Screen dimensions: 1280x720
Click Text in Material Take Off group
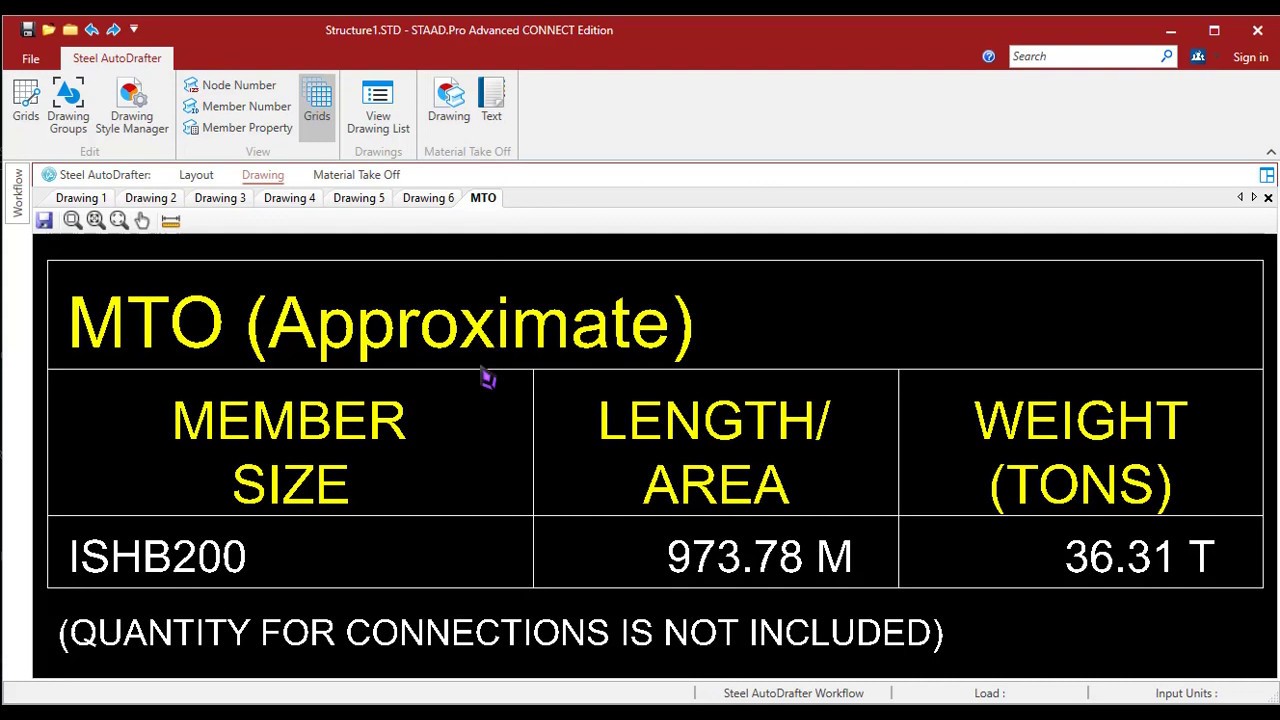point(491,101)
